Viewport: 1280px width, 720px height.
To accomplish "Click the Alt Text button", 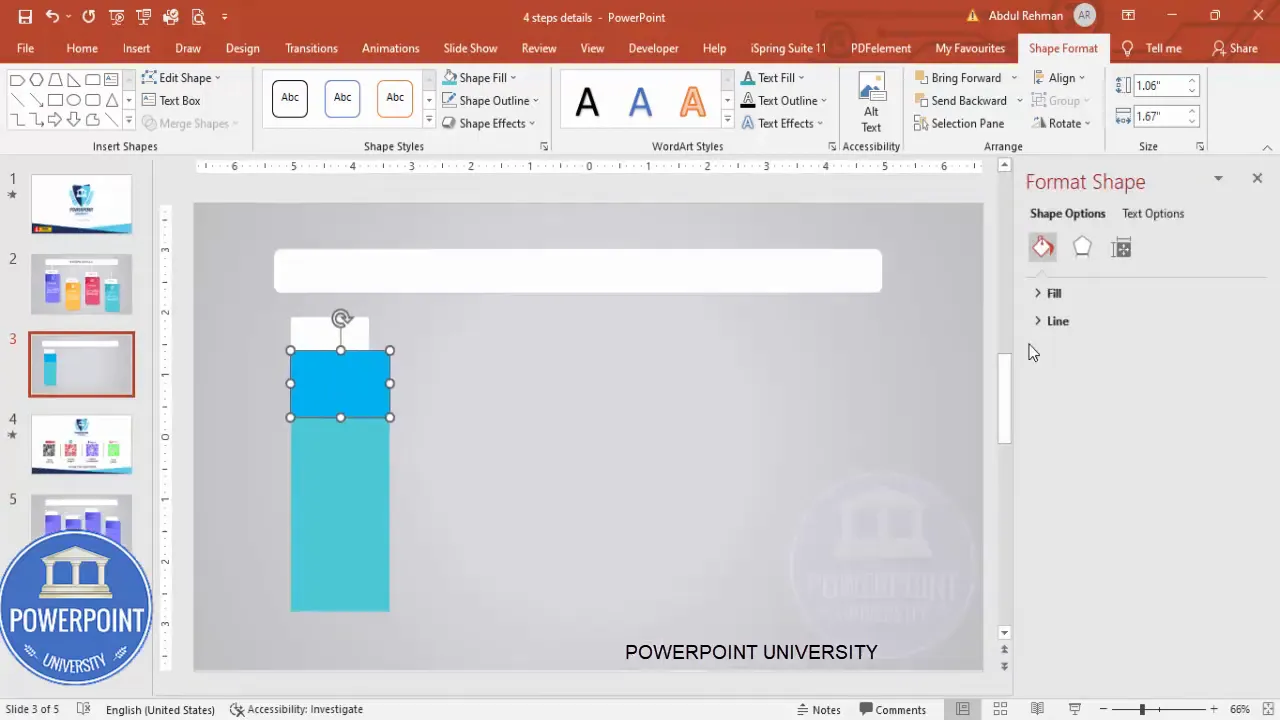I will point(872,102).
